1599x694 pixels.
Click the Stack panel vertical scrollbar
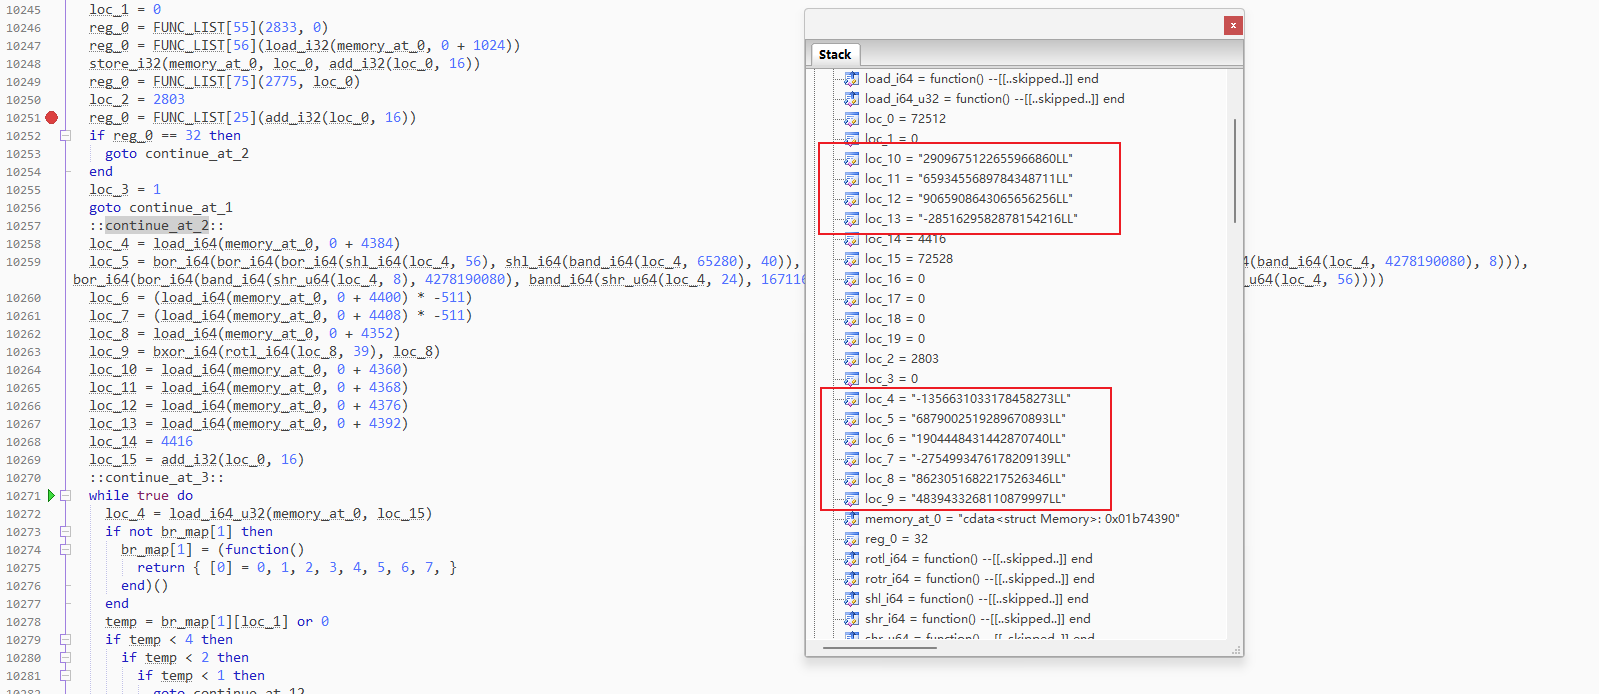(1235, 170)
